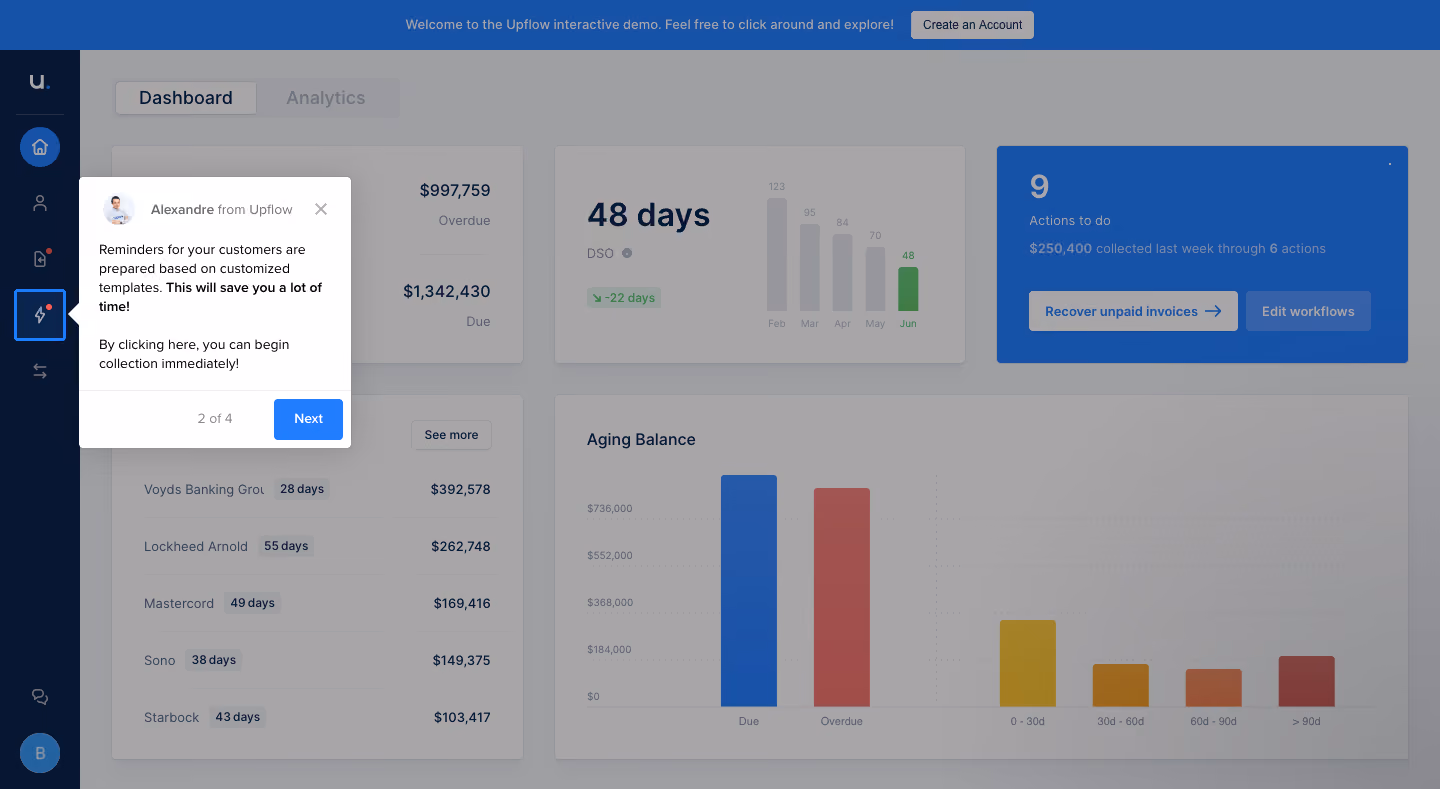The image size is (1440, 789).
Task: Click Alexandre's avatar photo in the tooltip
Action: coord(119,209)
